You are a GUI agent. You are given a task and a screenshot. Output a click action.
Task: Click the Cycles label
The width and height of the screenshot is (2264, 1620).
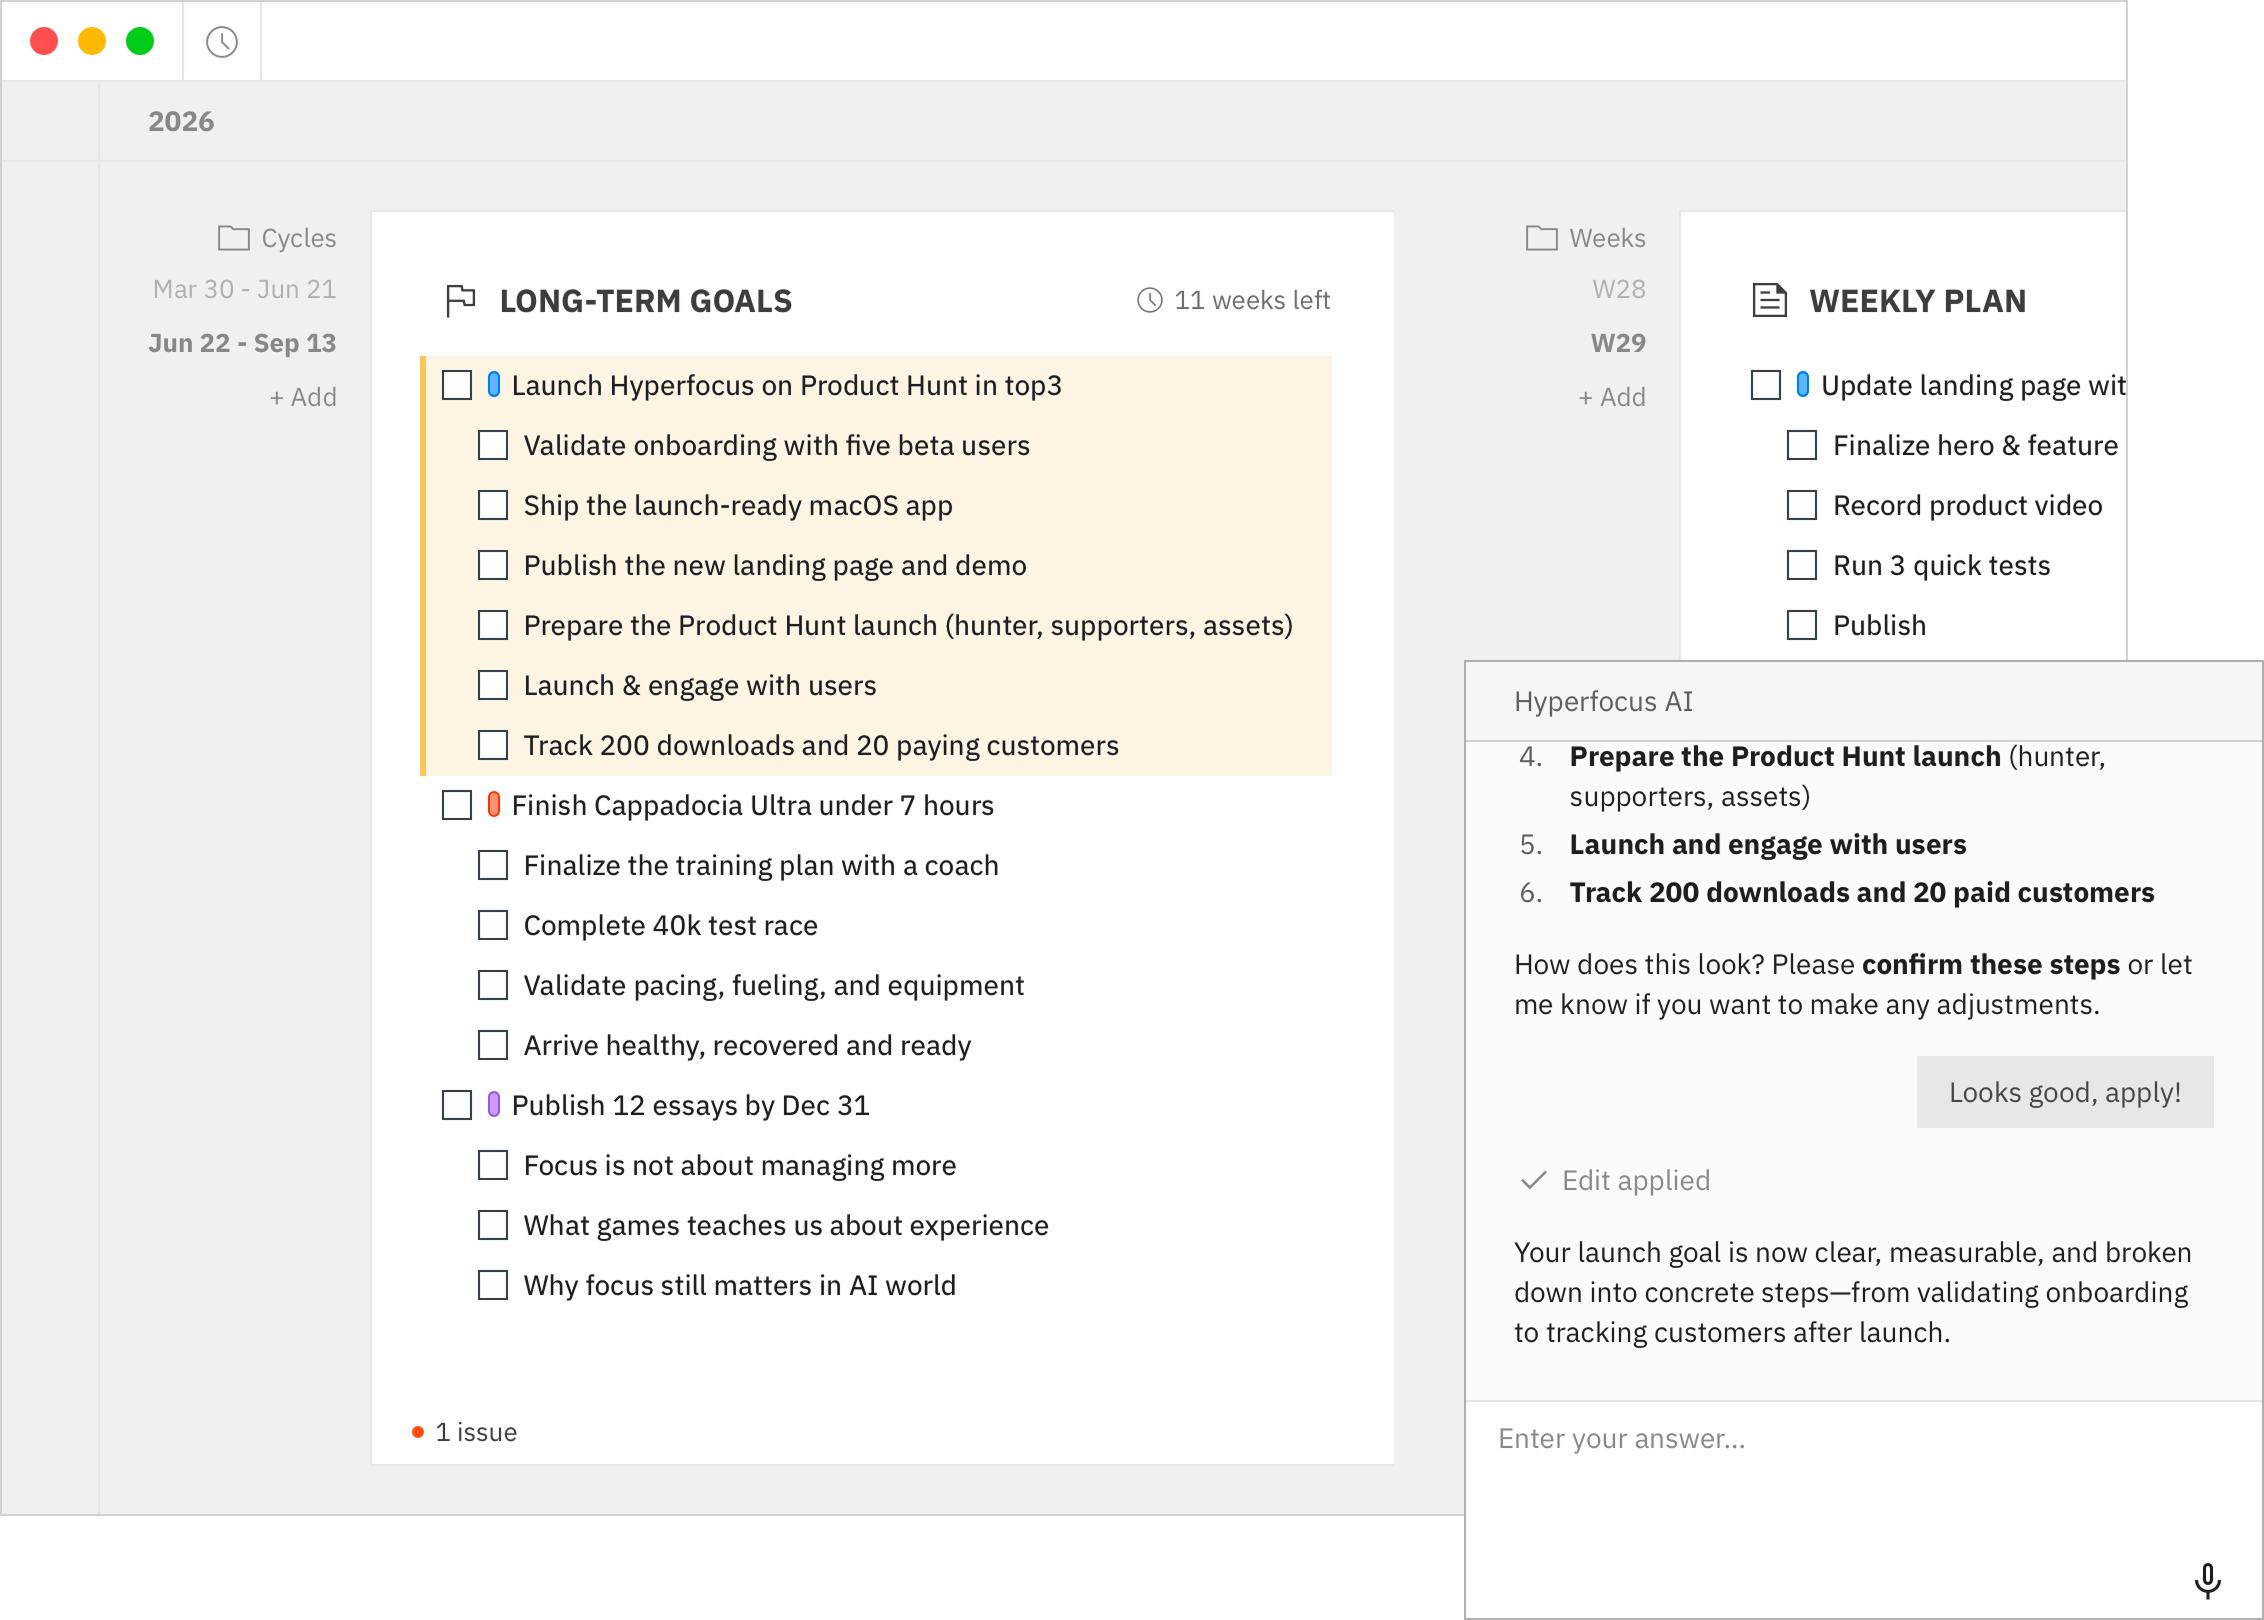pyautogui.click(x=299, y=238)
